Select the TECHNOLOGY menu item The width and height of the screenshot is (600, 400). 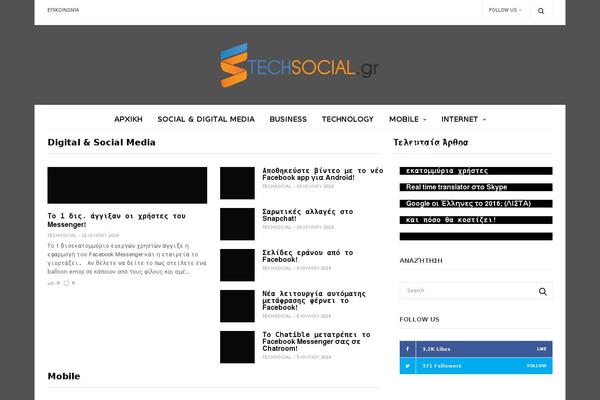pos(347,119)
